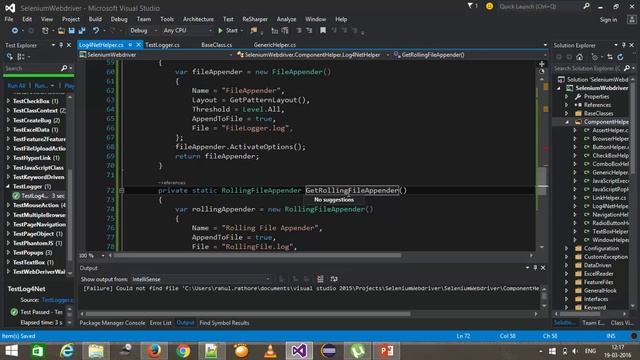Switch to GenericHelper.cs tab
Image resolution: width=640 pixels, height=360 pixels.
(275, 45)
